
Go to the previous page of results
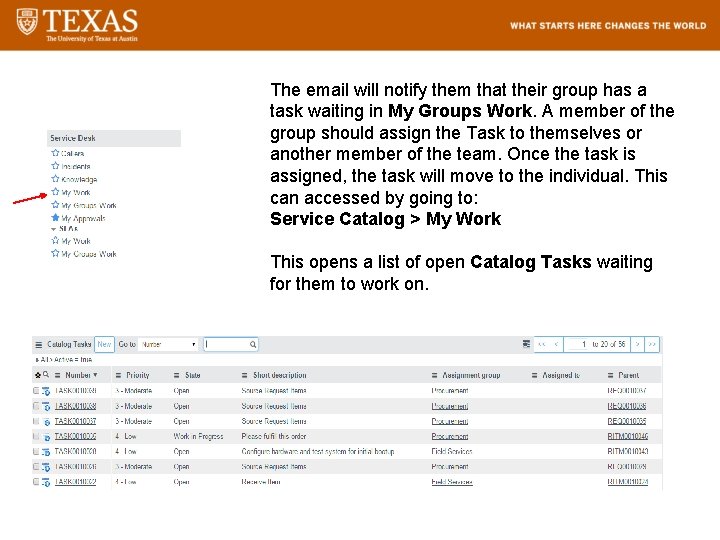click(556, 344)
